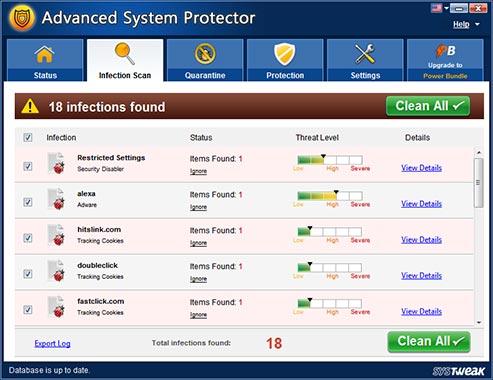Open the Status tab house icon
This screenshot has width=493, height=380.
(45, 54)
